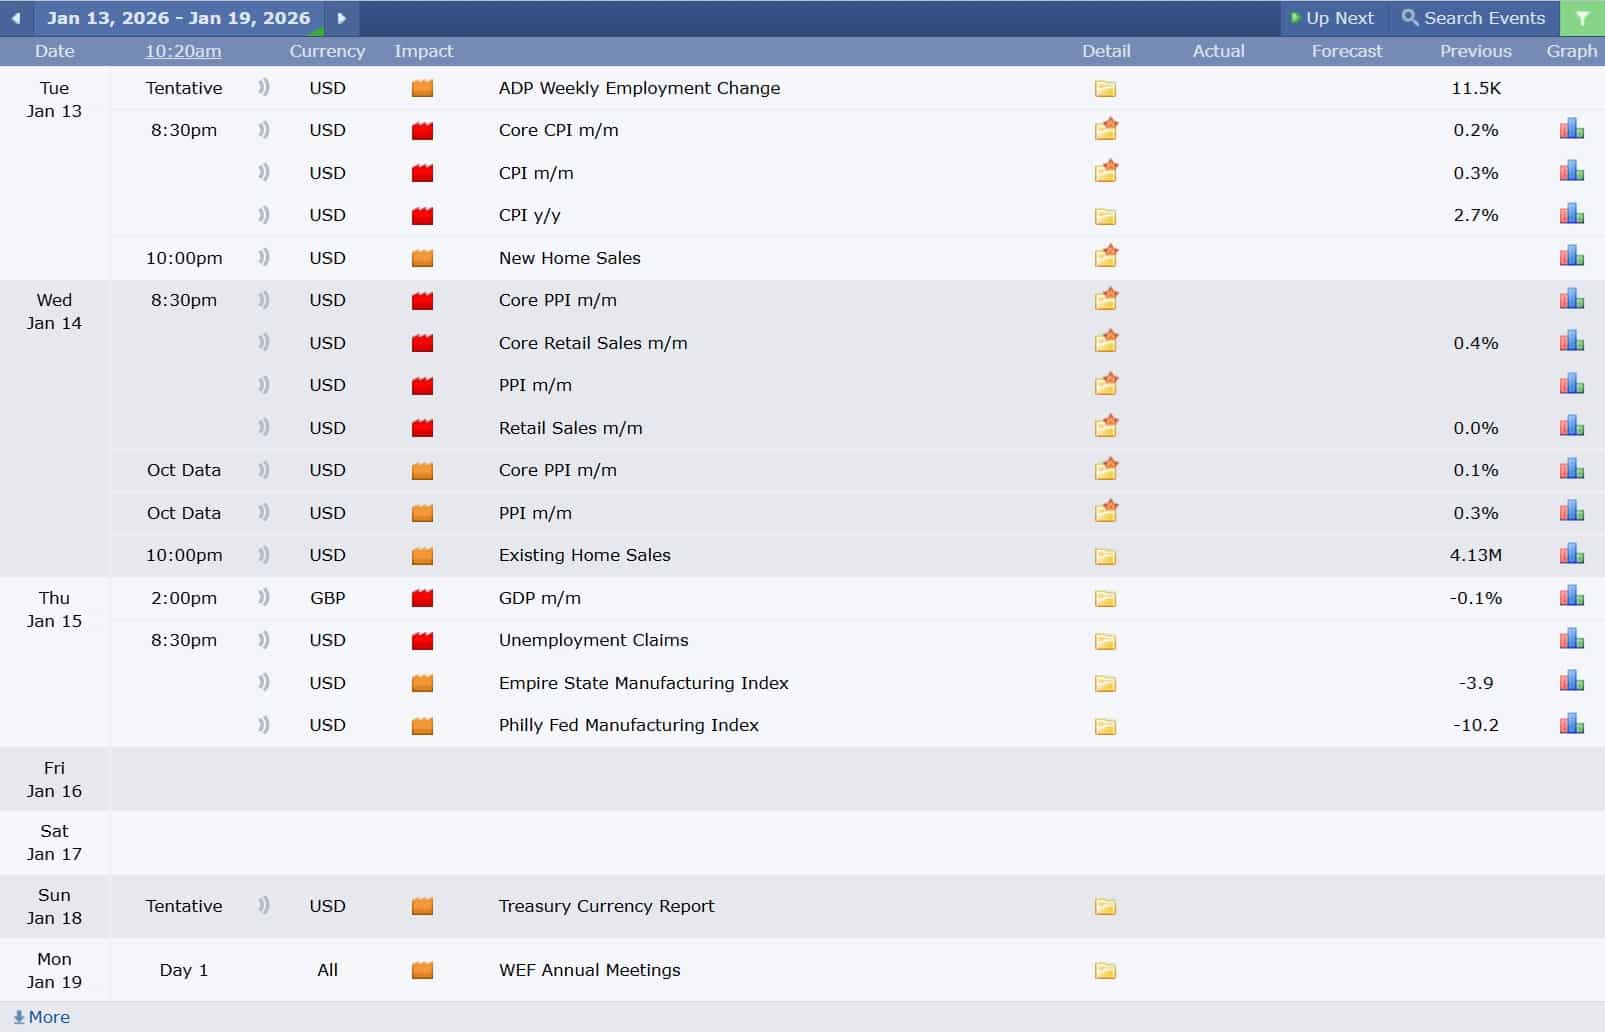Toggle the alert speaker for Philly Fed Manufacturing Index
The width and height of the screenshot is (1605, 1032).
[263, 725]
